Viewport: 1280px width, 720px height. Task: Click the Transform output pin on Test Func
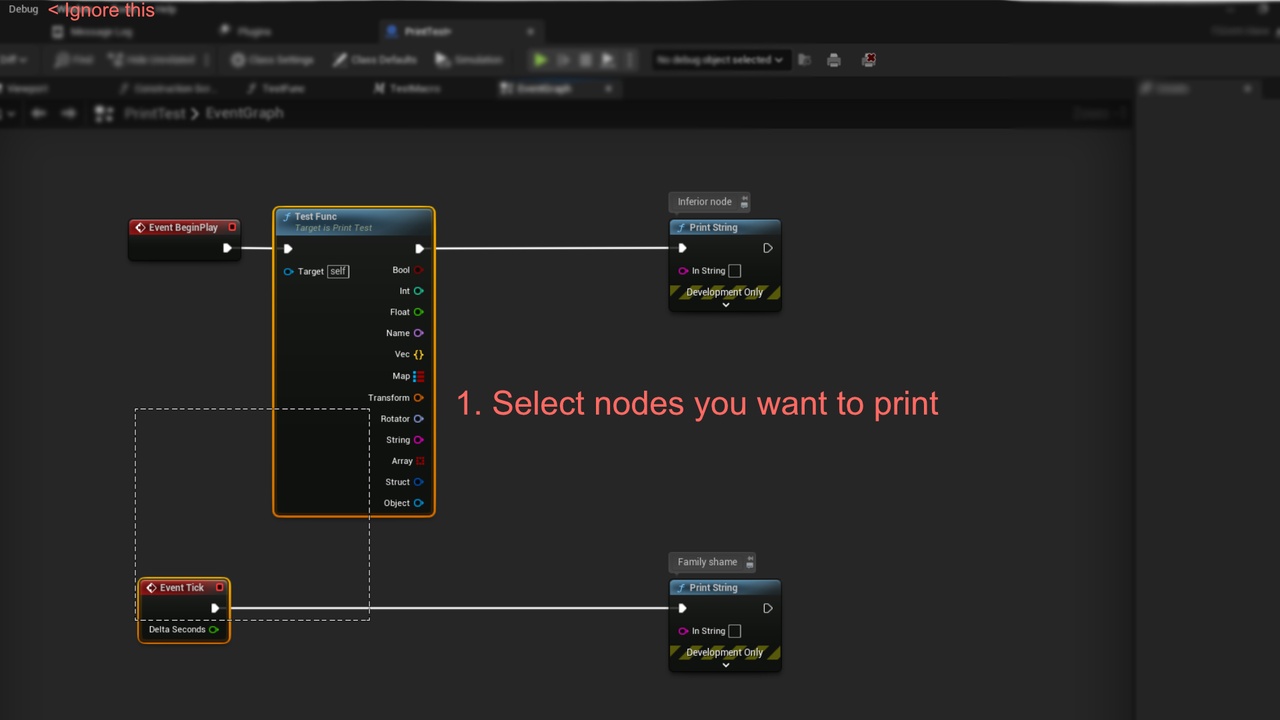point(419,398)
